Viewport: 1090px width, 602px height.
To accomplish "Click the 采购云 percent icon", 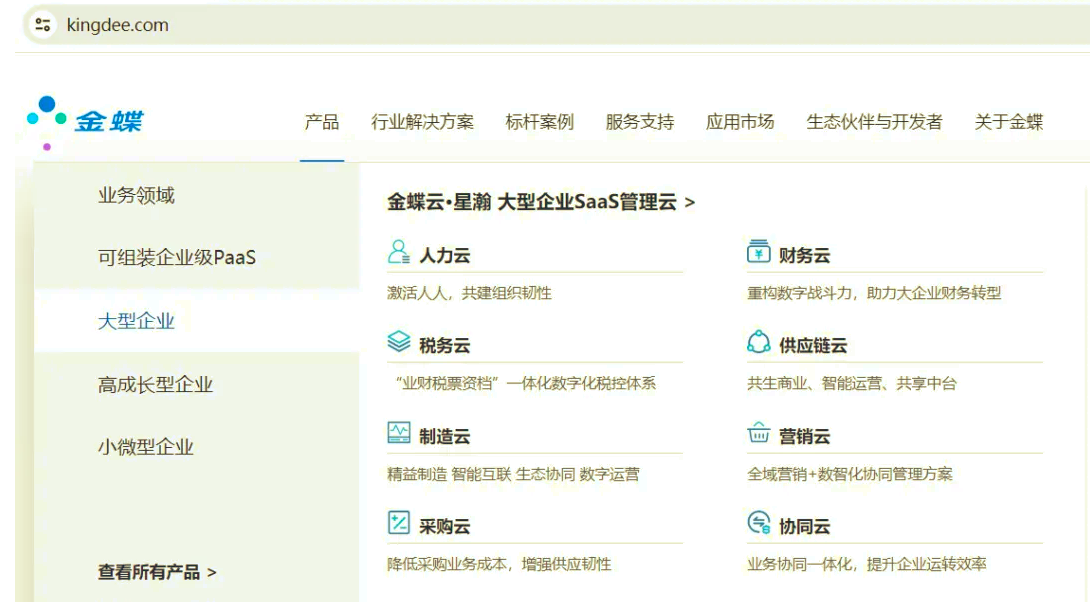I will click(399, 523).
